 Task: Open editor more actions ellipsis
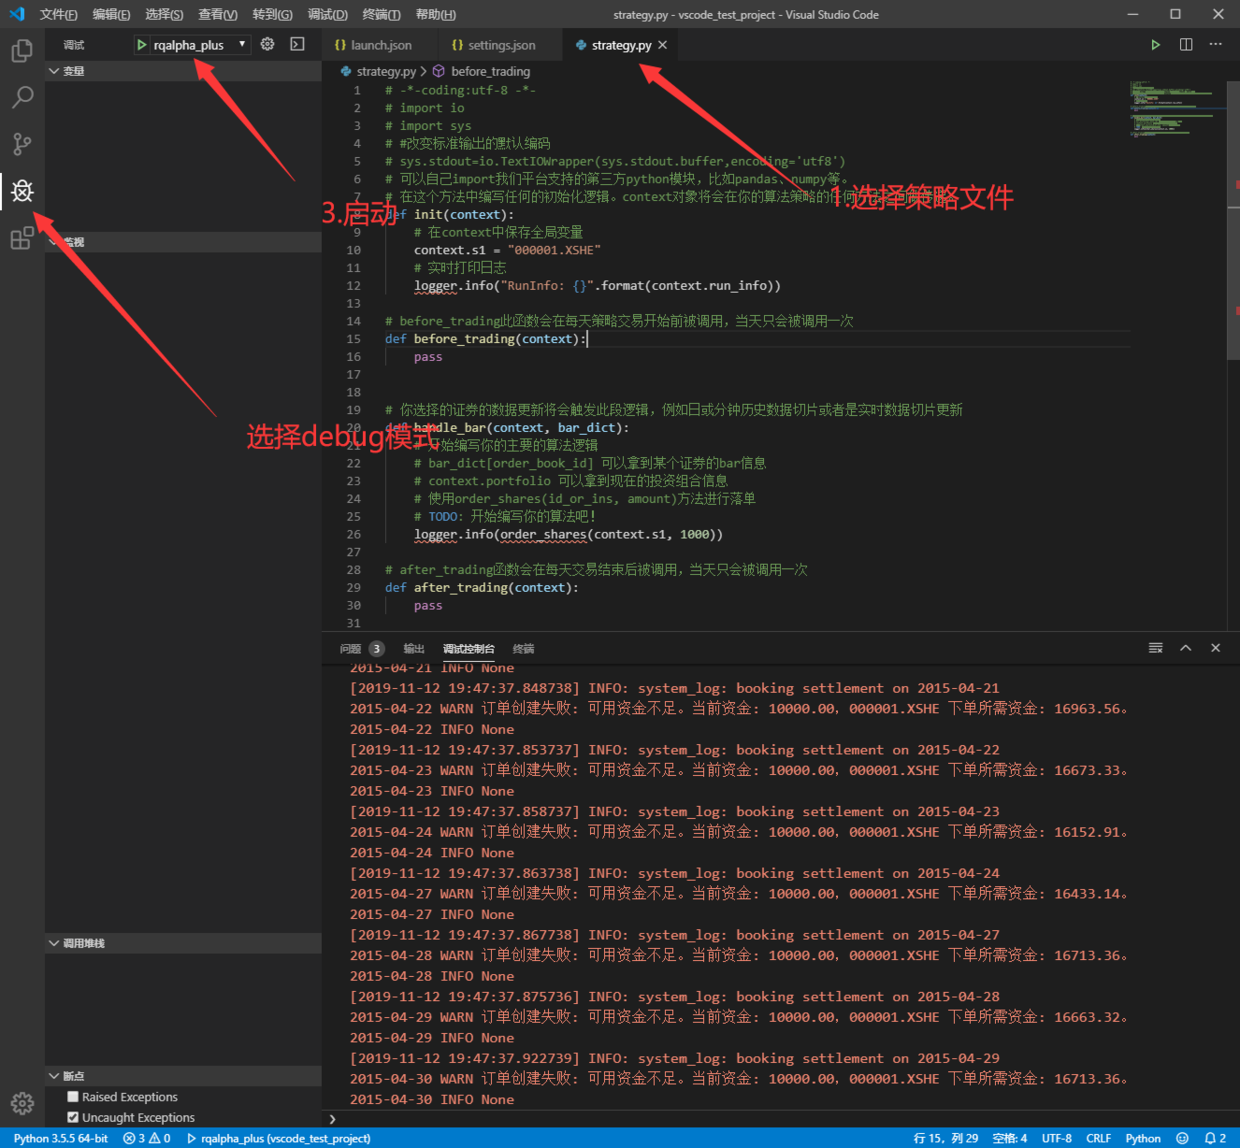pos(1216,45)
